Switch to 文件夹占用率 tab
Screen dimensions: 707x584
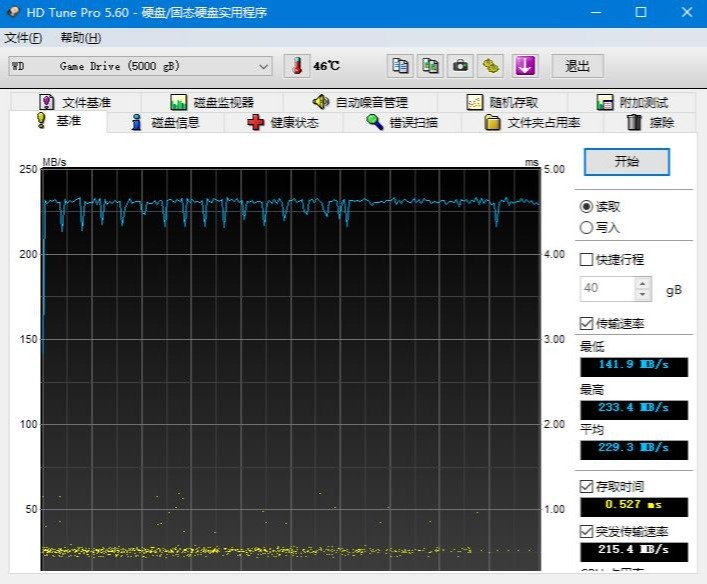pyautogui.click(x=532, y=122)
